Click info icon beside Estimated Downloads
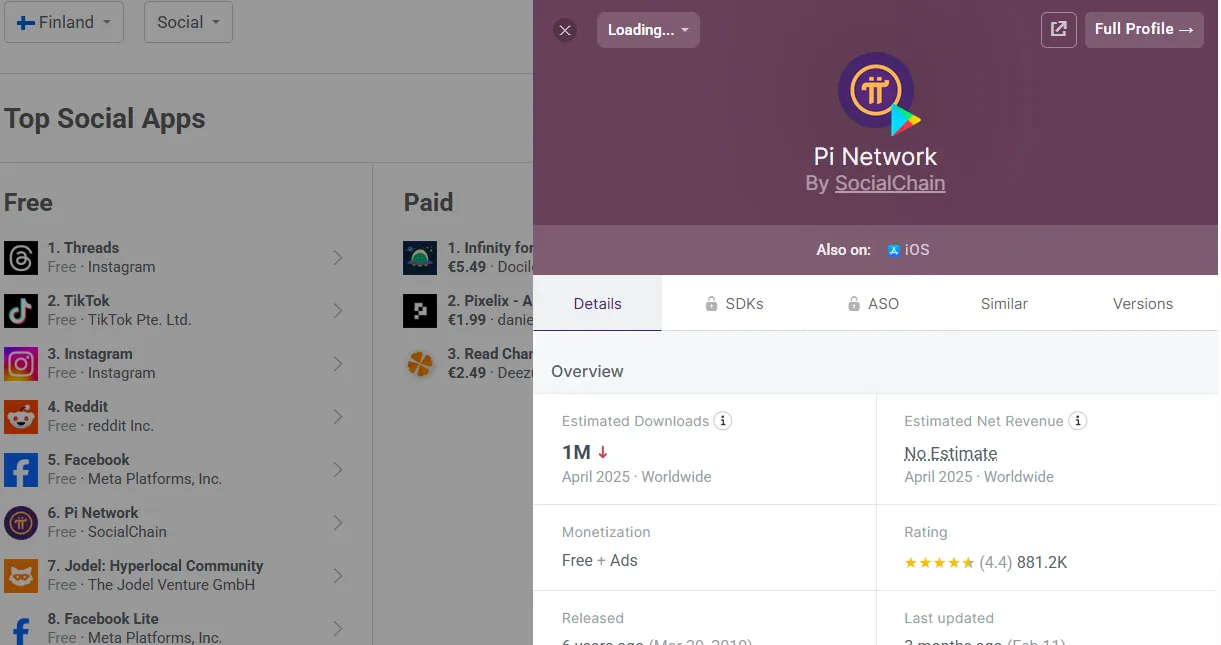1221x645 pixels. pyautogui.click(x=723, y=421)
